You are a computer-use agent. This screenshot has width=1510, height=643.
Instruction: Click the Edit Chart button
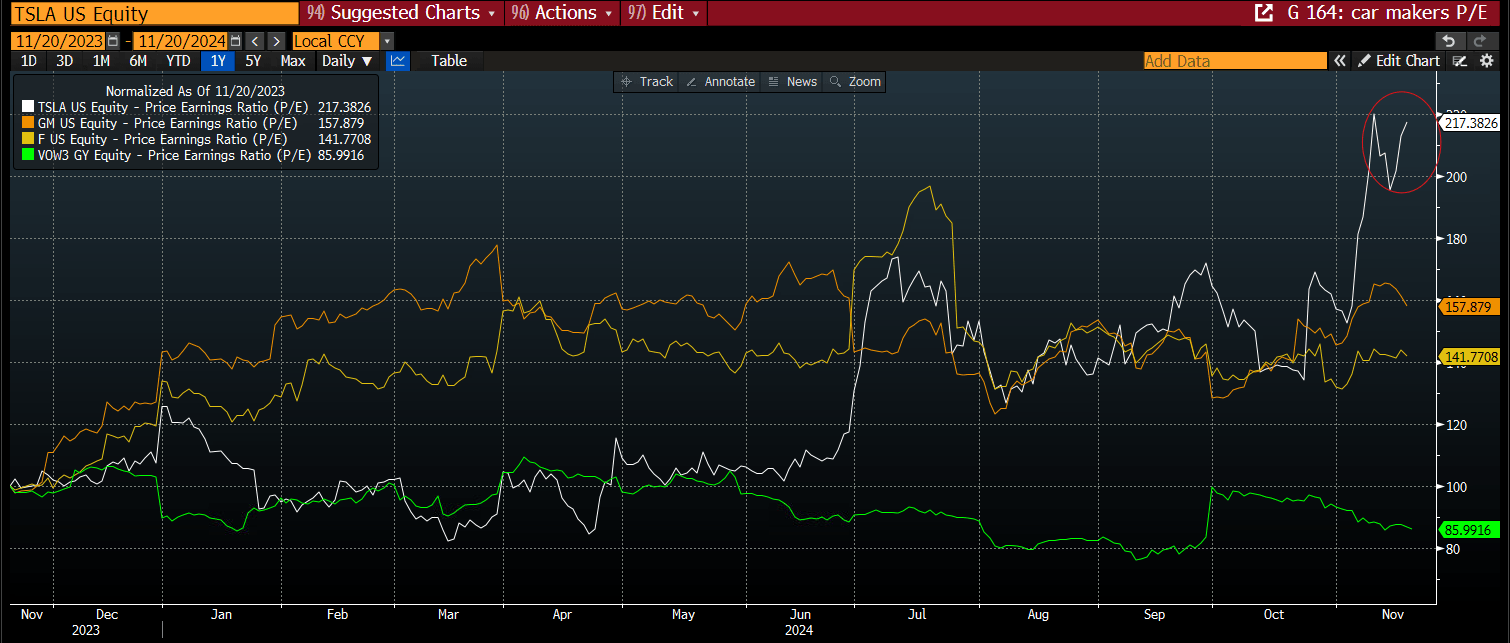[x=1398, y=61]
